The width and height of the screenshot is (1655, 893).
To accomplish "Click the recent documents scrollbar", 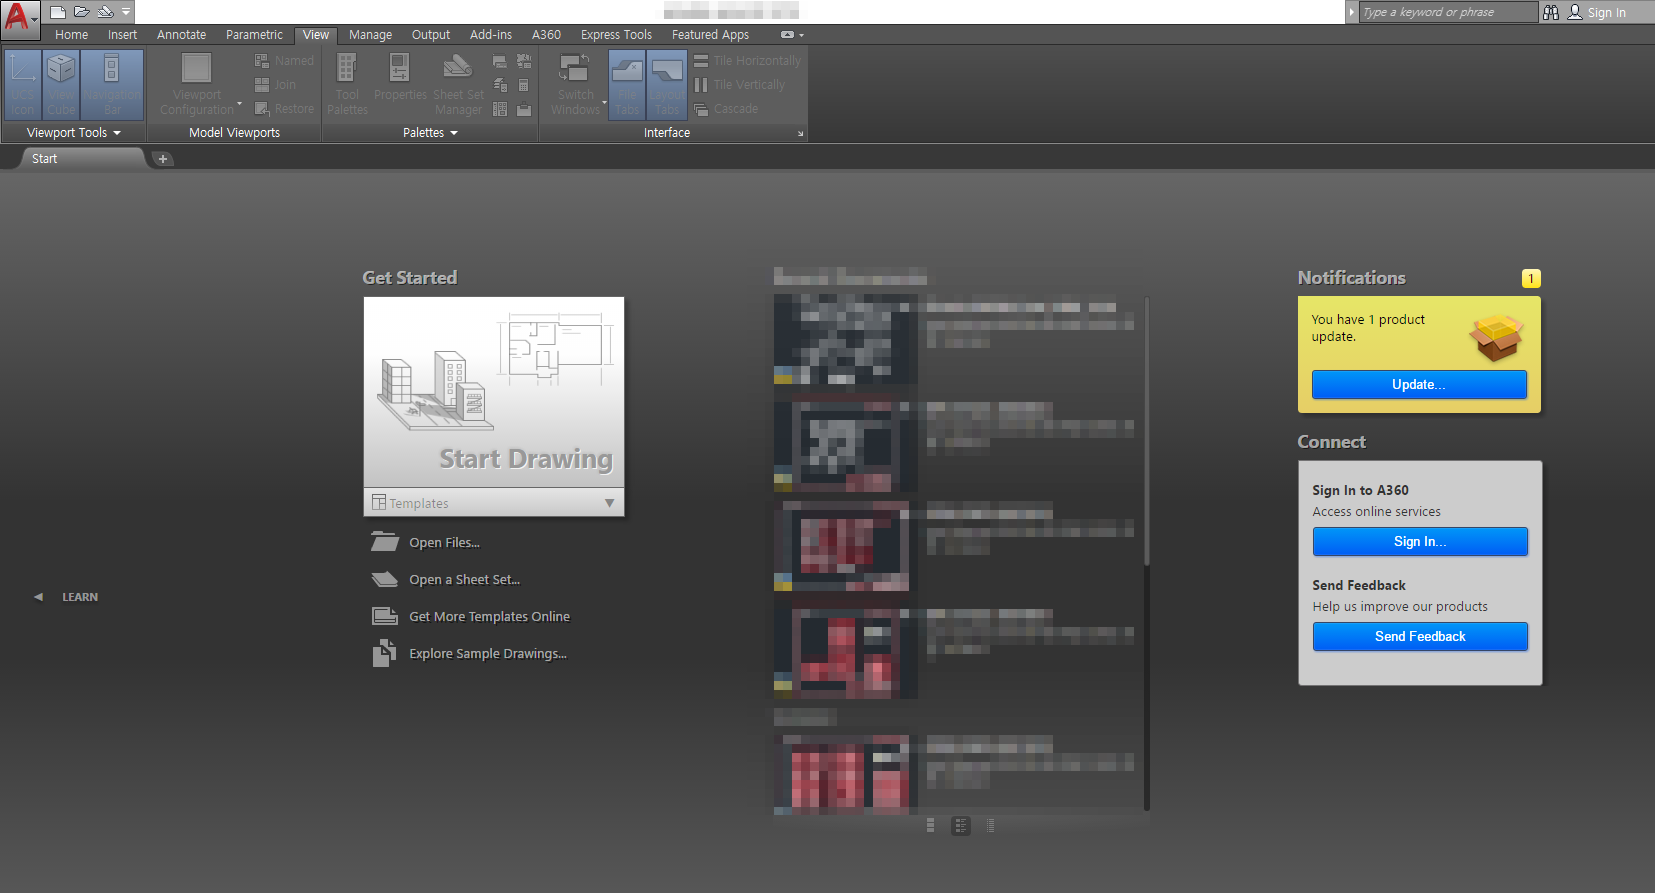I will pyautogui.click(x=1146, y=553).
